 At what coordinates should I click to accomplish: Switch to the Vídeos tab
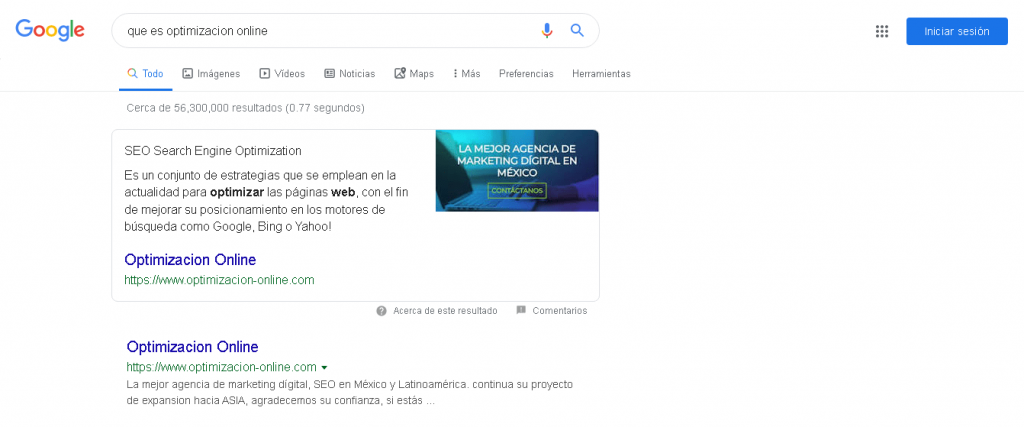point(282,74)
